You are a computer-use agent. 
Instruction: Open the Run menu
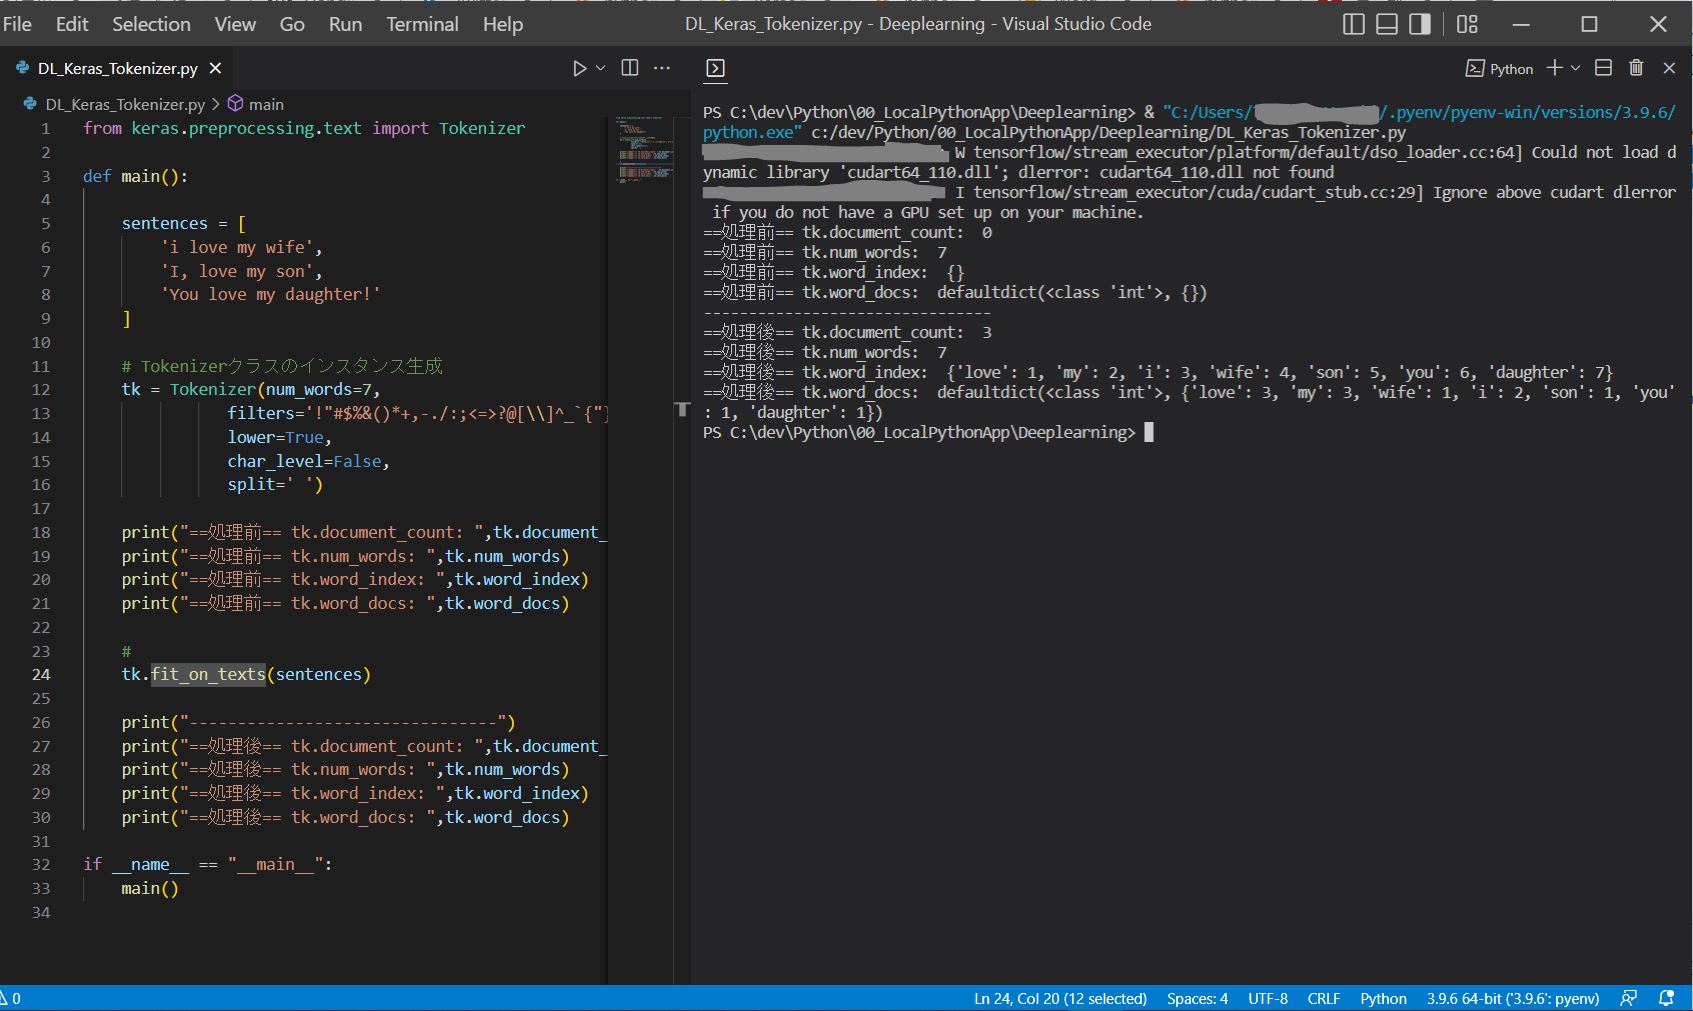346,24
